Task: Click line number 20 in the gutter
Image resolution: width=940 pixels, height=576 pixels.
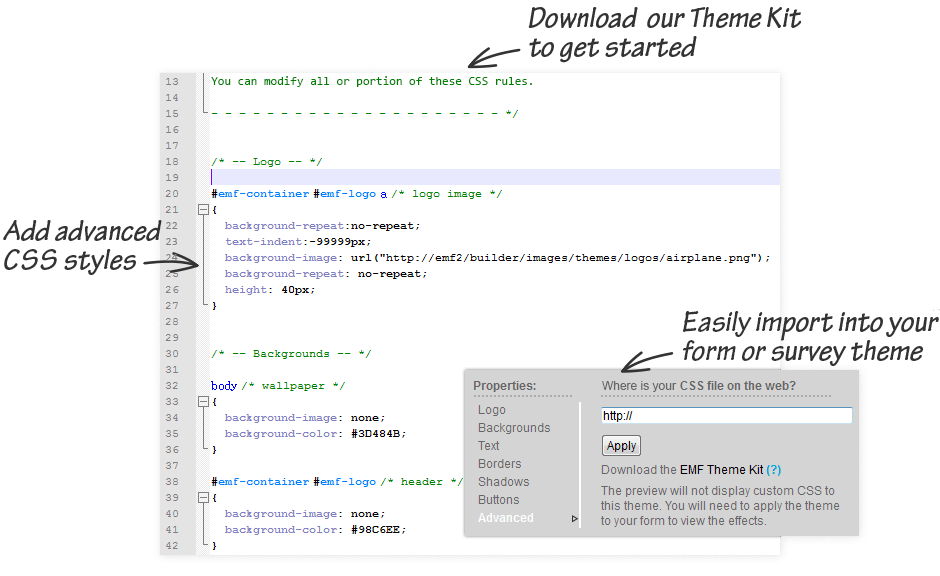Action: [x=172, y=194]
